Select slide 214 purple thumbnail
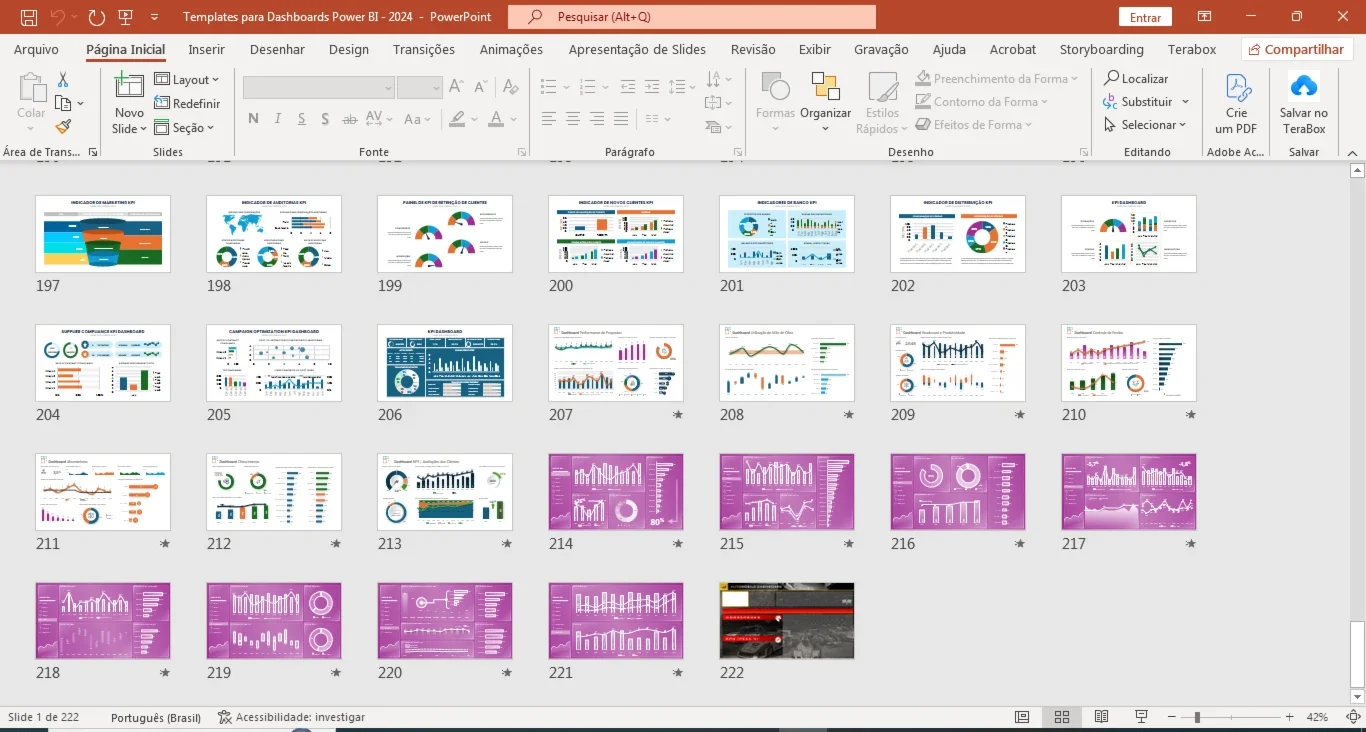This screenshot has height=732, width=1366. (x=616, y=492)
